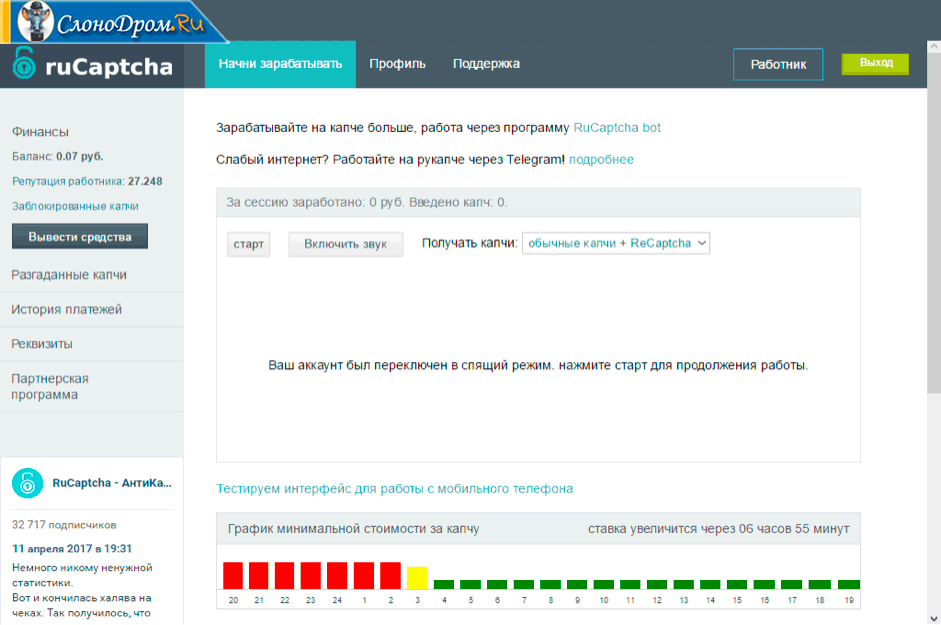Click the Вывести средства button
941x625 pixels.
[x=80, y=237]
